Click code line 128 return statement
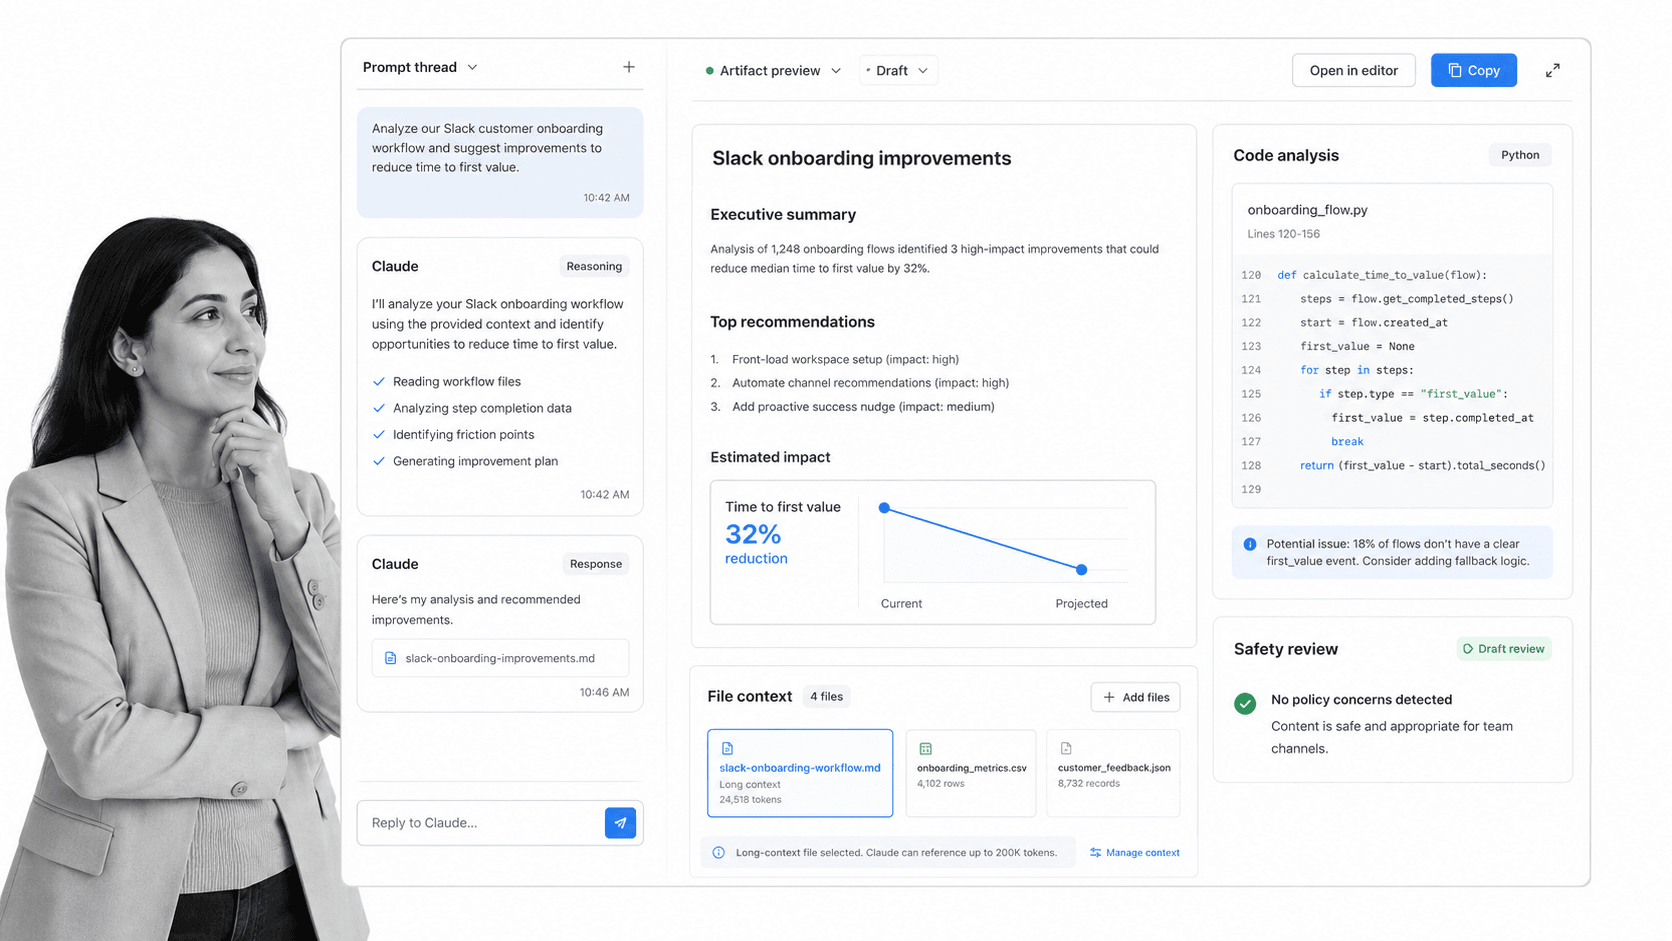1672x941 pixels. tap(1422, 465)
